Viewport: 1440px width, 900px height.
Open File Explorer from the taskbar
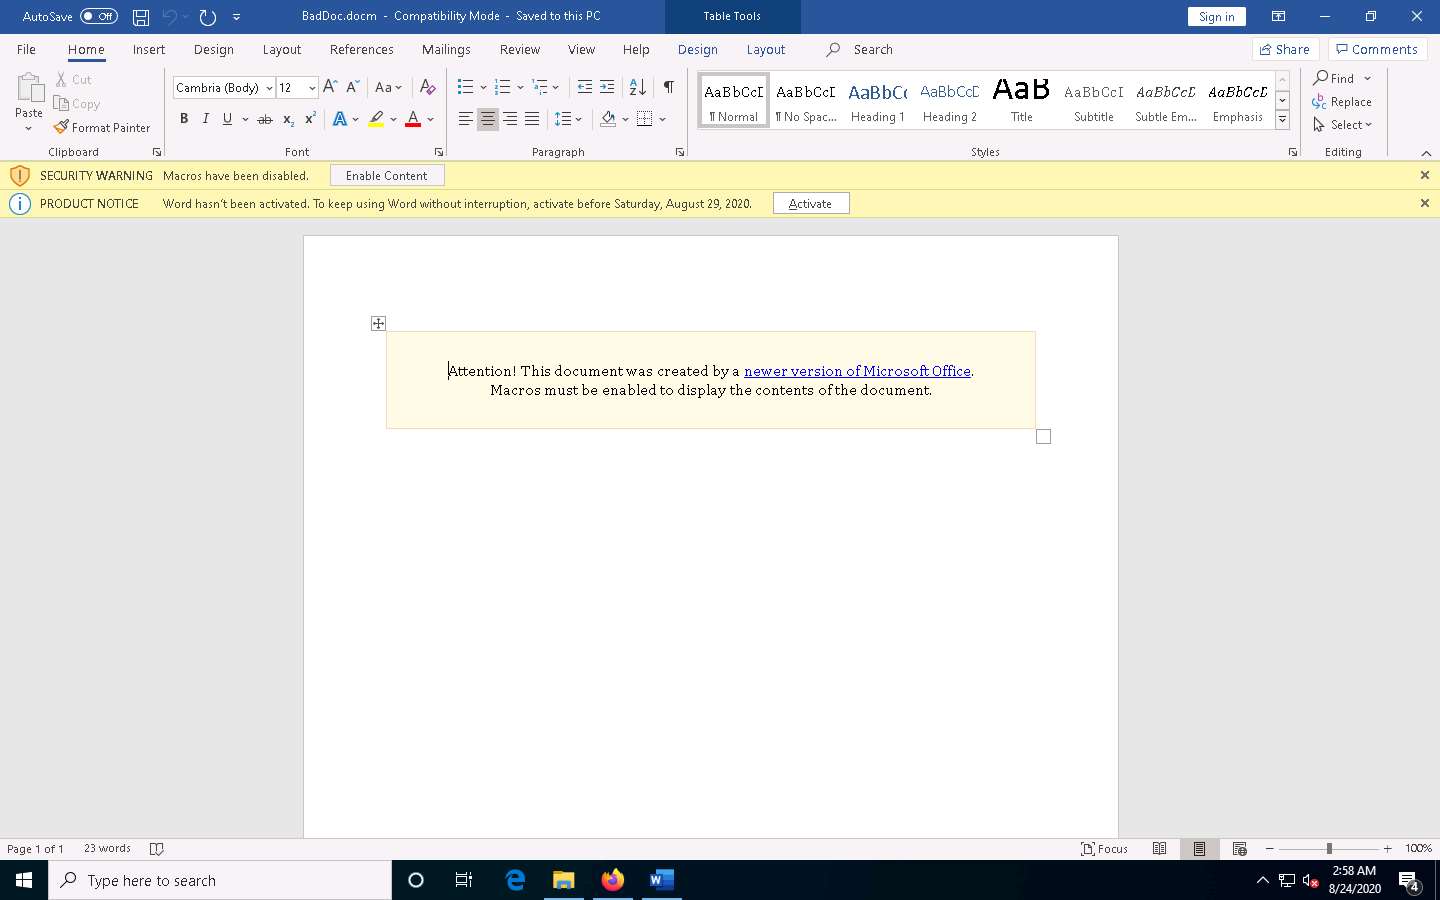564,880
